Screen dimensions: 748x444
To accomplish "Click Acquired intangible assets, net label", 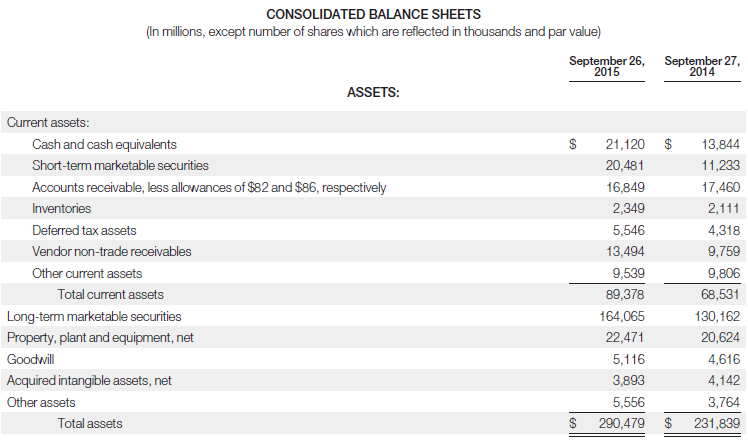I will tap(89, 381).
